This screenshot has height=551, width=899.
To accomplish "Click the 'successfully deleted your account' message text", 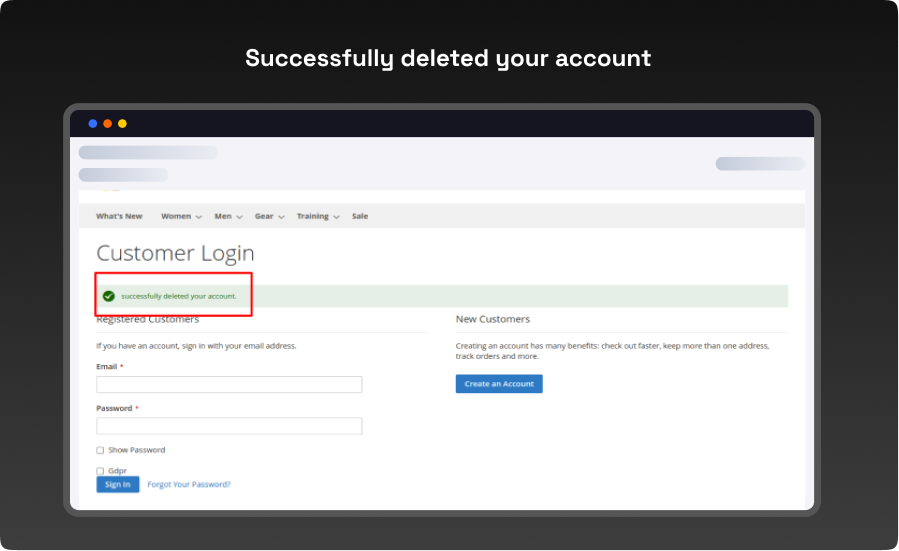I will click(178, 296).
